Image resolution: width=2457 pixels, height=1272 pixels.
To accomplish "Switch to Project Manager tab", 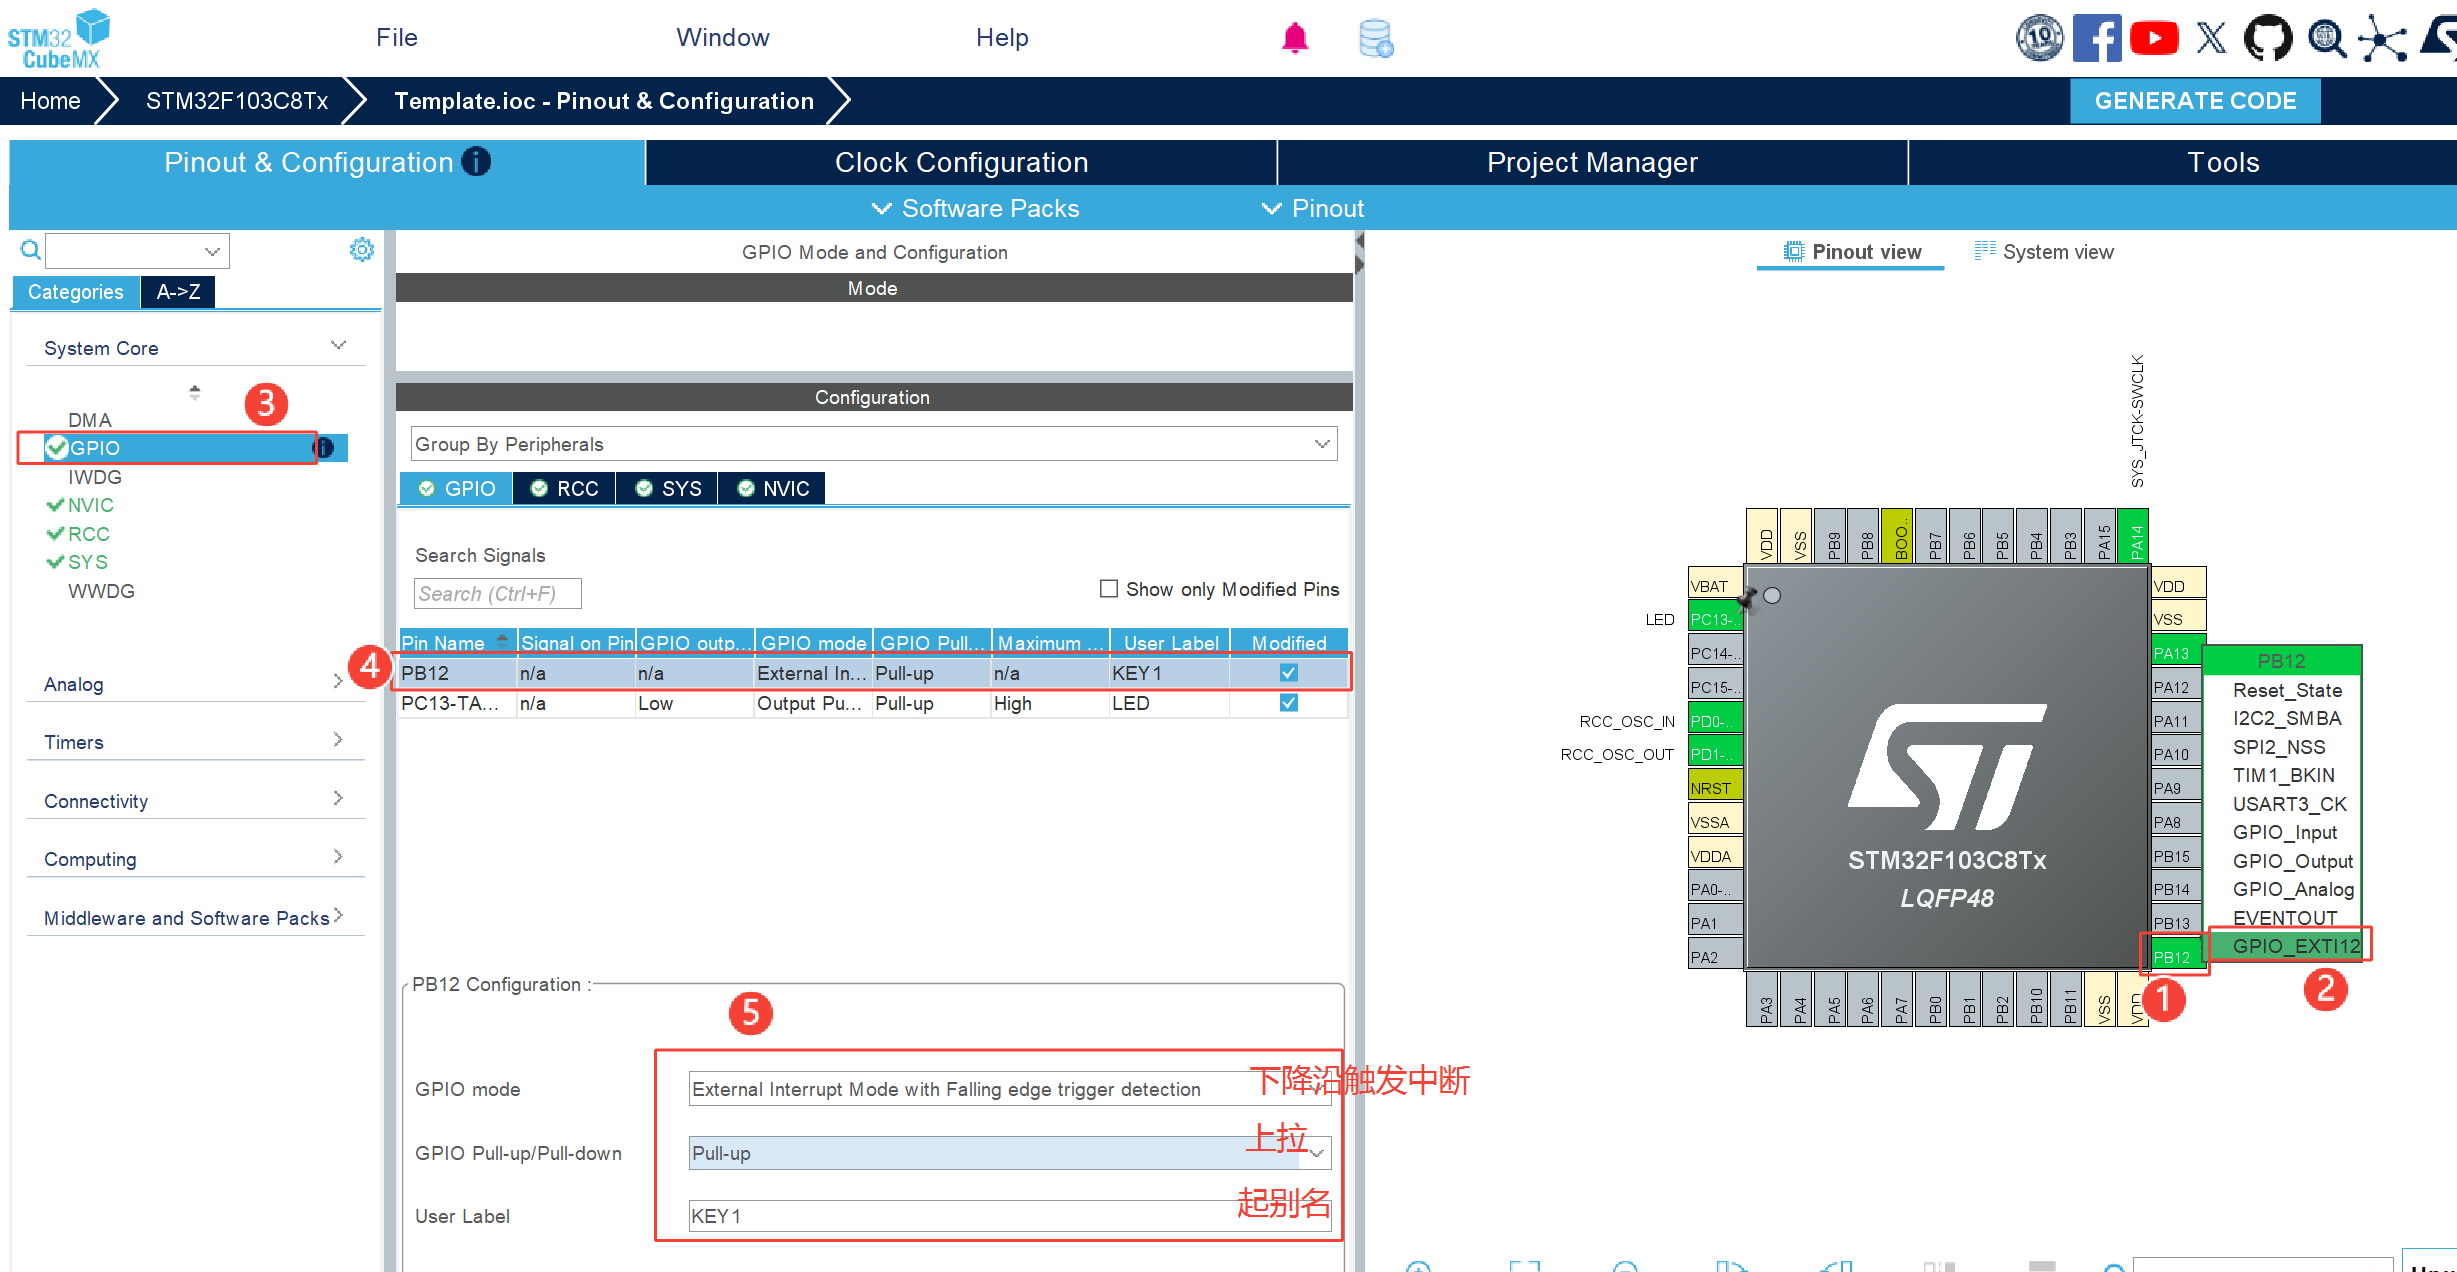I will 1592,162.
